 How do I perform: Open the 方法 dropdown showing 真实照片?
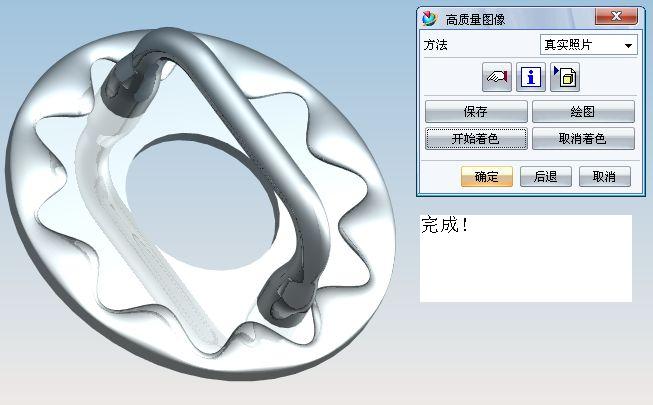[588, 45]
